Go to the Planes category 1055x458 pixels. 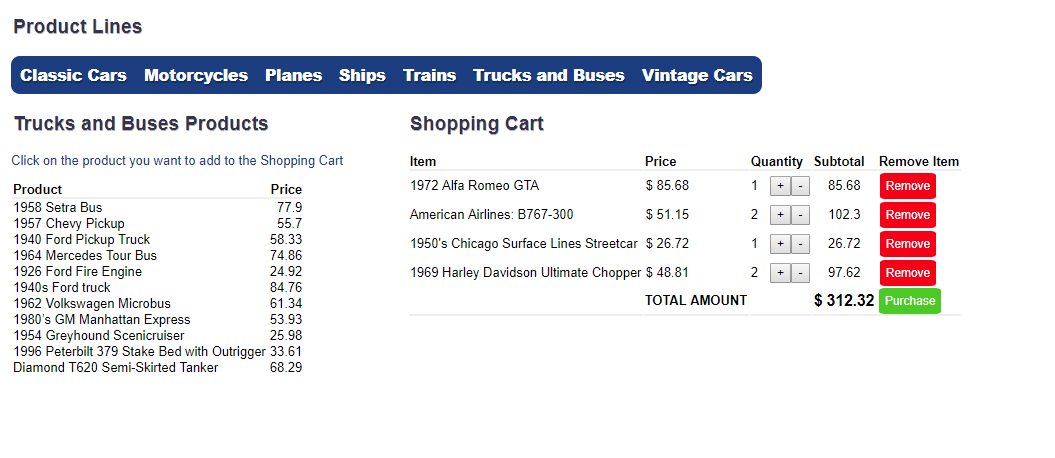tap(293, 75)
